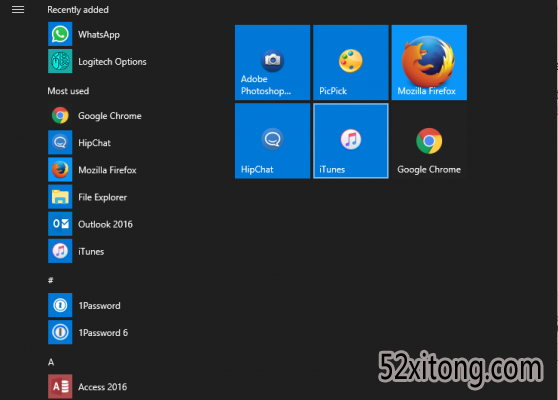
Task: Click the 'Access 2016' label text
Action: [102, 387]
